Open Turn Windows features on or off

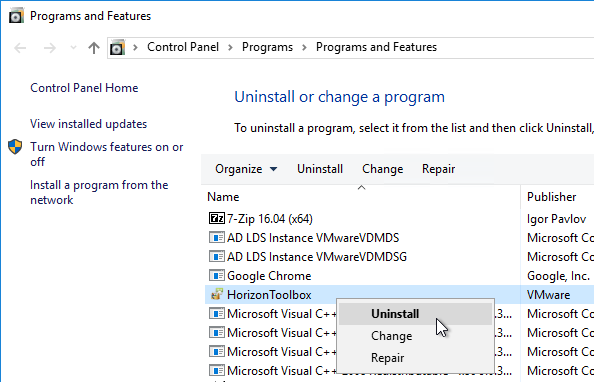106,154
